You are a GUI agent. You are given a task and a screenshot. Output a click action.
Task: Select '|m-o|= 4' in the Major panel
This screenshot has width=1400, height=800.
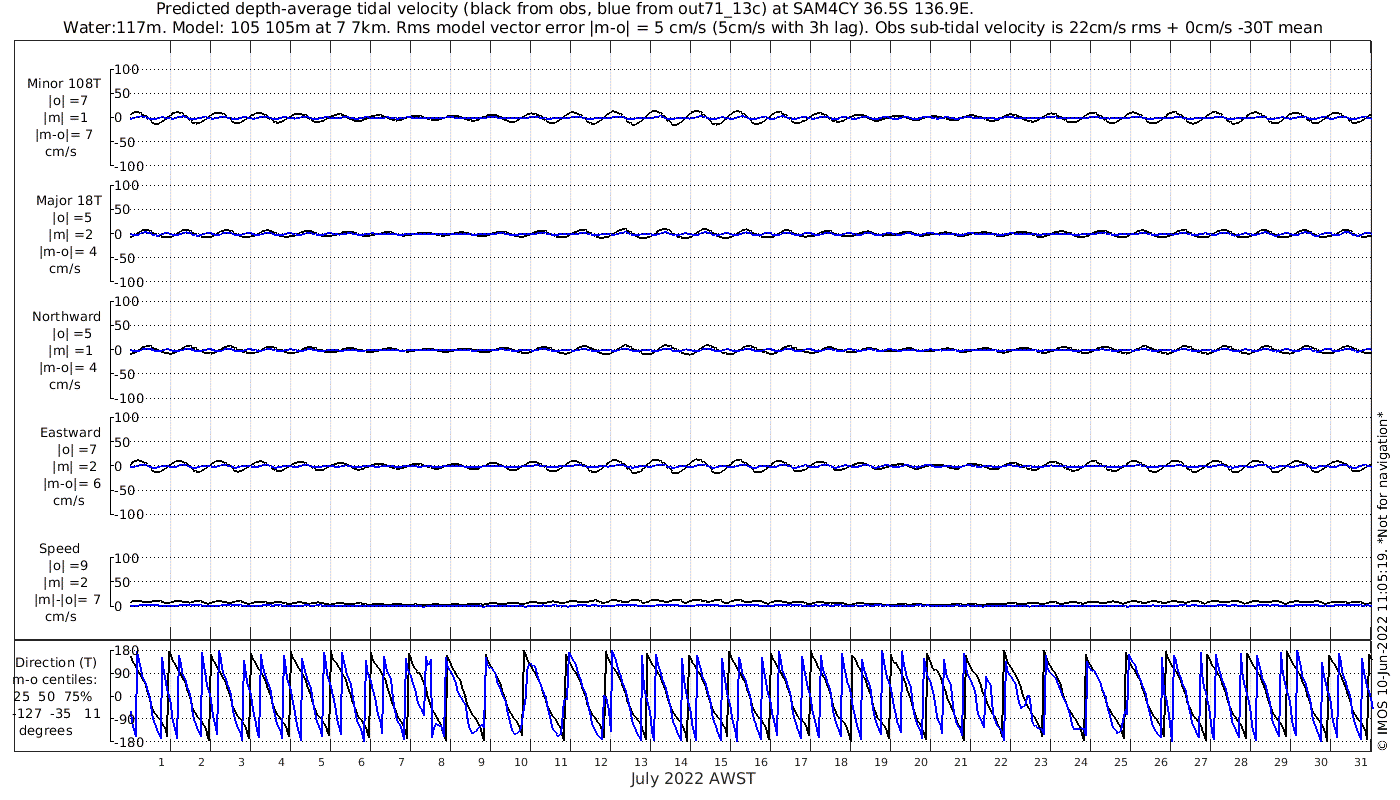point(68,252)
